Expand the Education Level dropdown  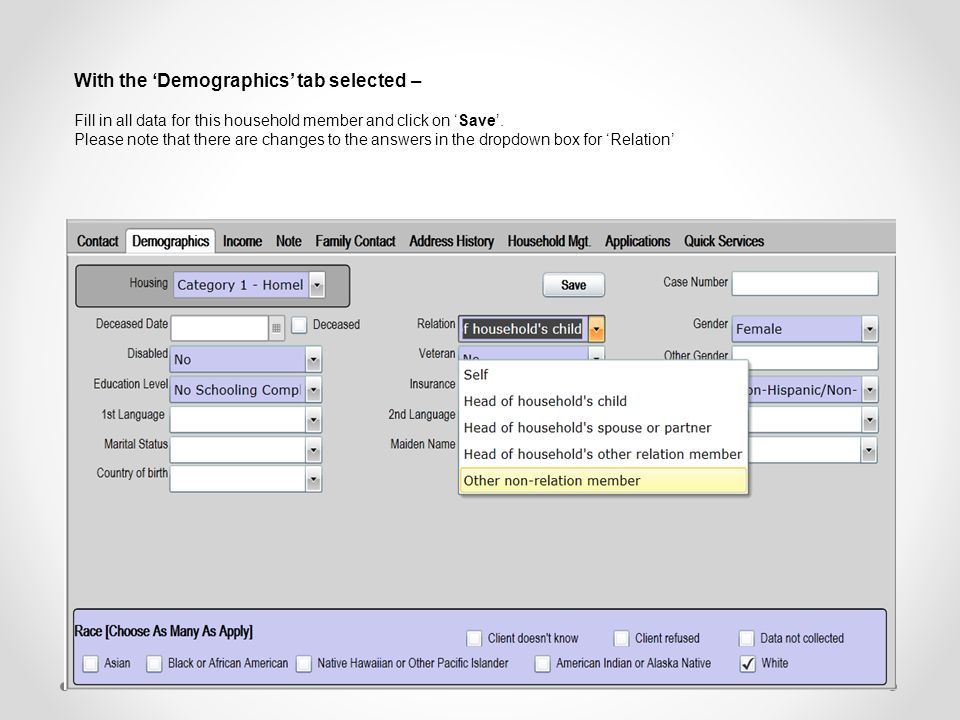click(313, 389)
